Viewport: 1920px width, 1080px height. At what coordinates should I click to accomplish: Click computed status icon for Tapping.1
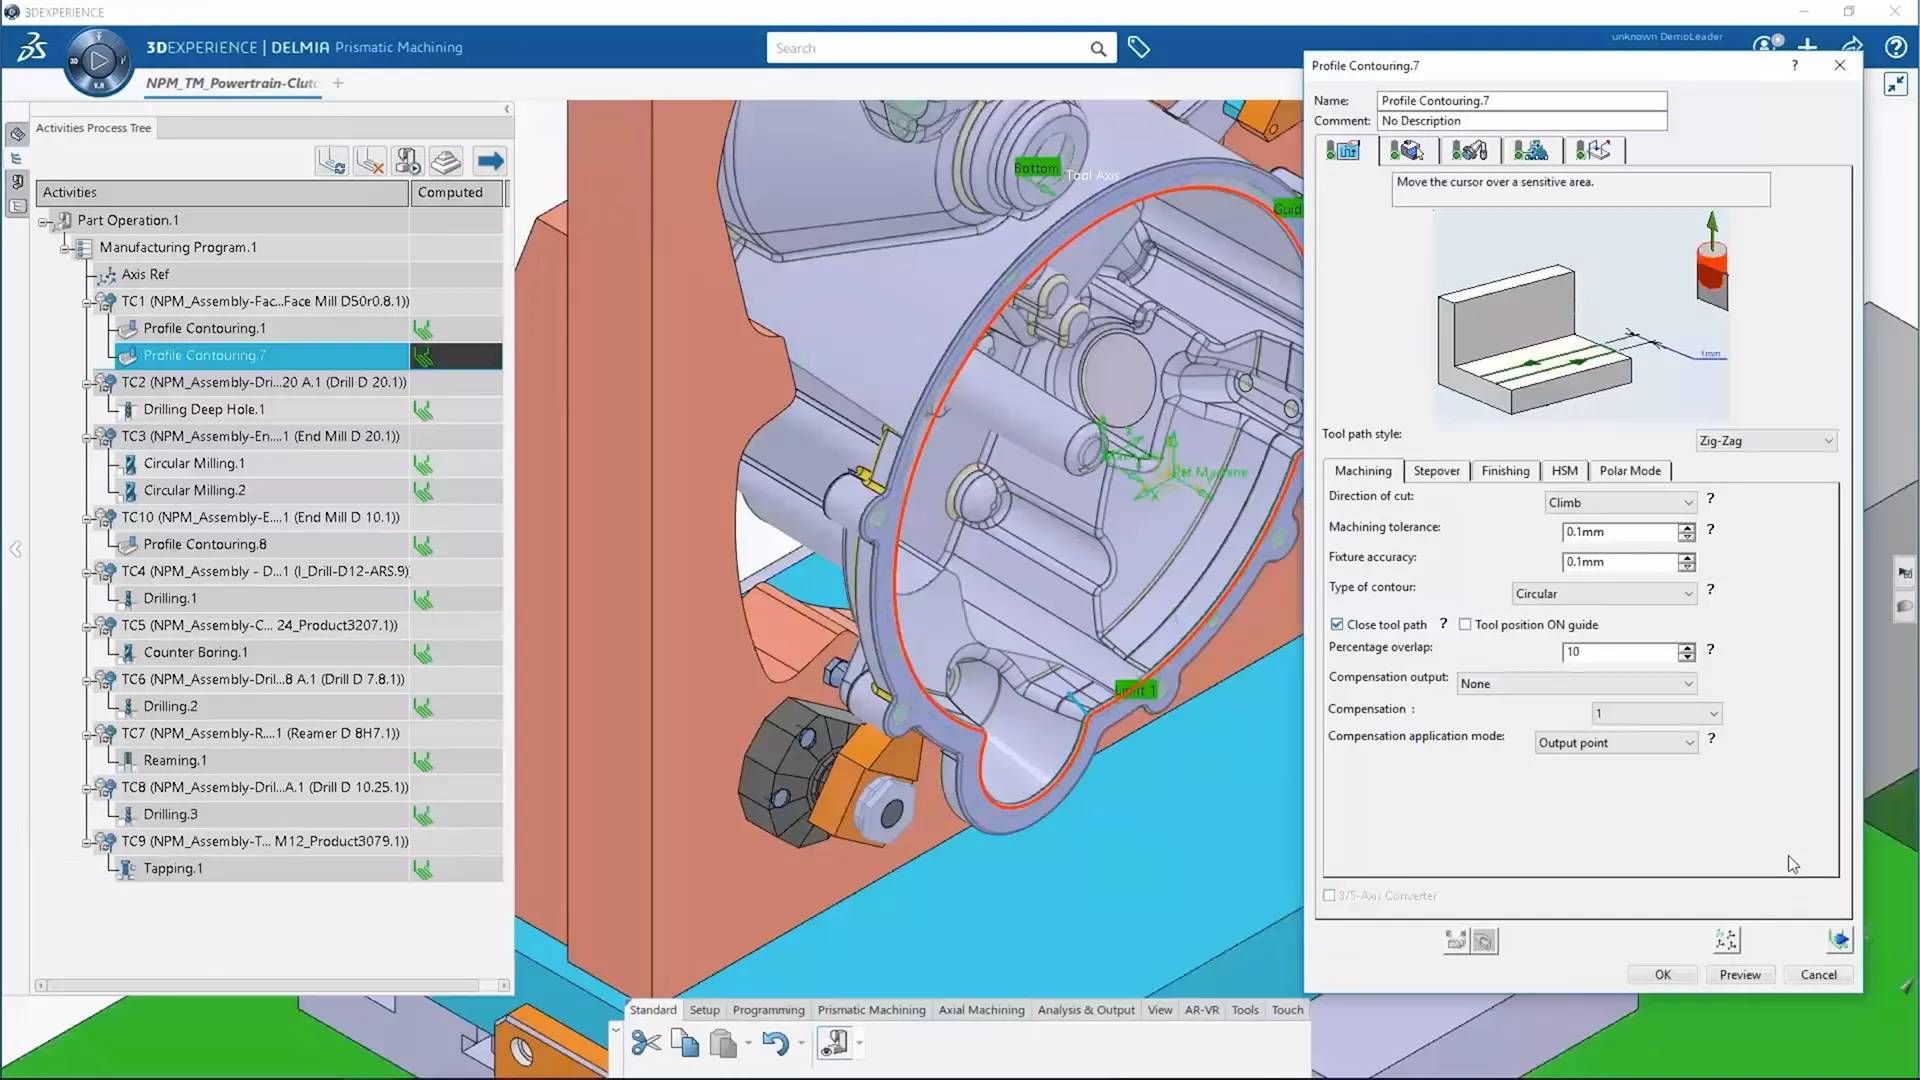point(423,869)
